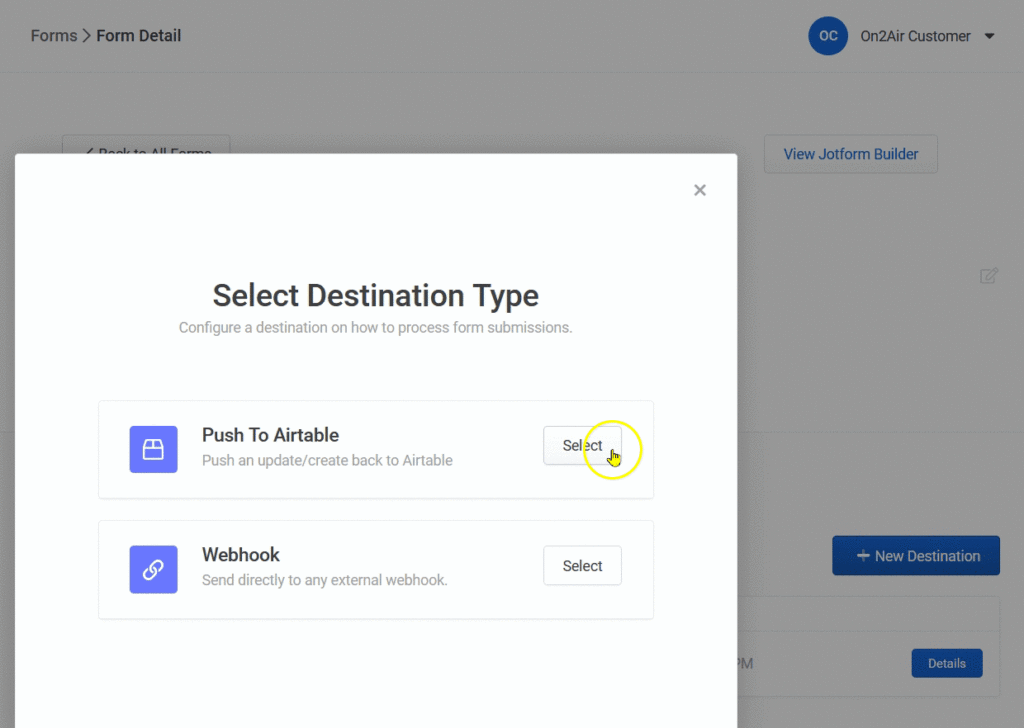This screenshot has height=728, width=1024.
Task: Click the Form Detail breadcrumb item
Action: point(138,35)
